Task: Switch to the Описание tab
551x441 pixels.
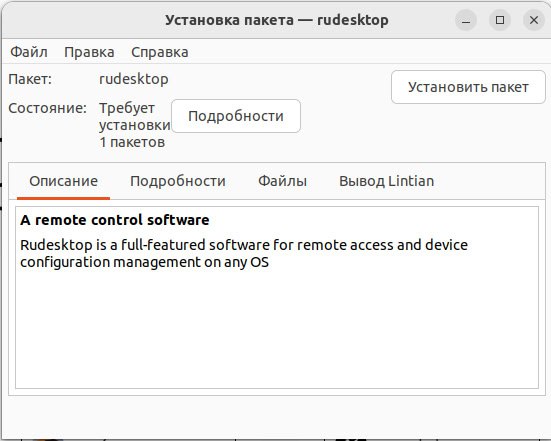Action: [x=63, y=181]
